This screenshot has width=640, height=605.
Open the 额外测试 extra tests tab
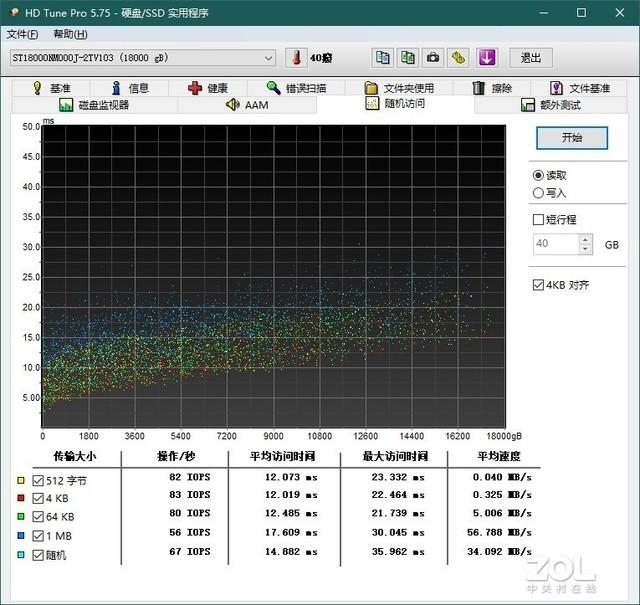click(551, 105)
